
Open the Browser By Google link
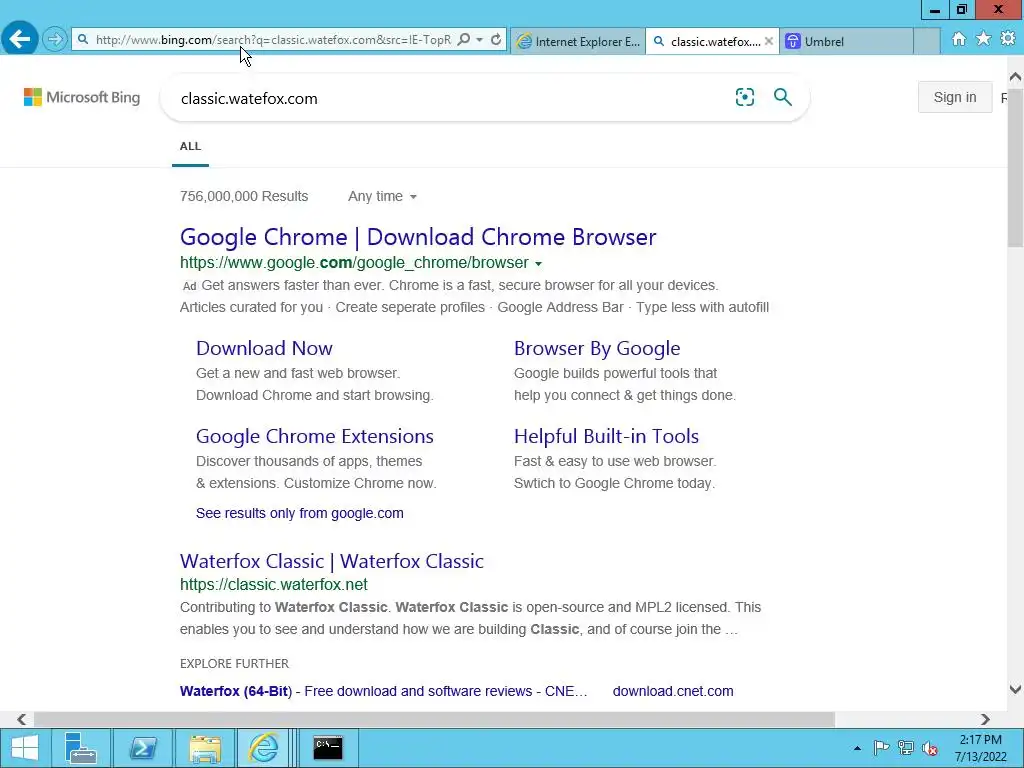click(x=597, y=348)
